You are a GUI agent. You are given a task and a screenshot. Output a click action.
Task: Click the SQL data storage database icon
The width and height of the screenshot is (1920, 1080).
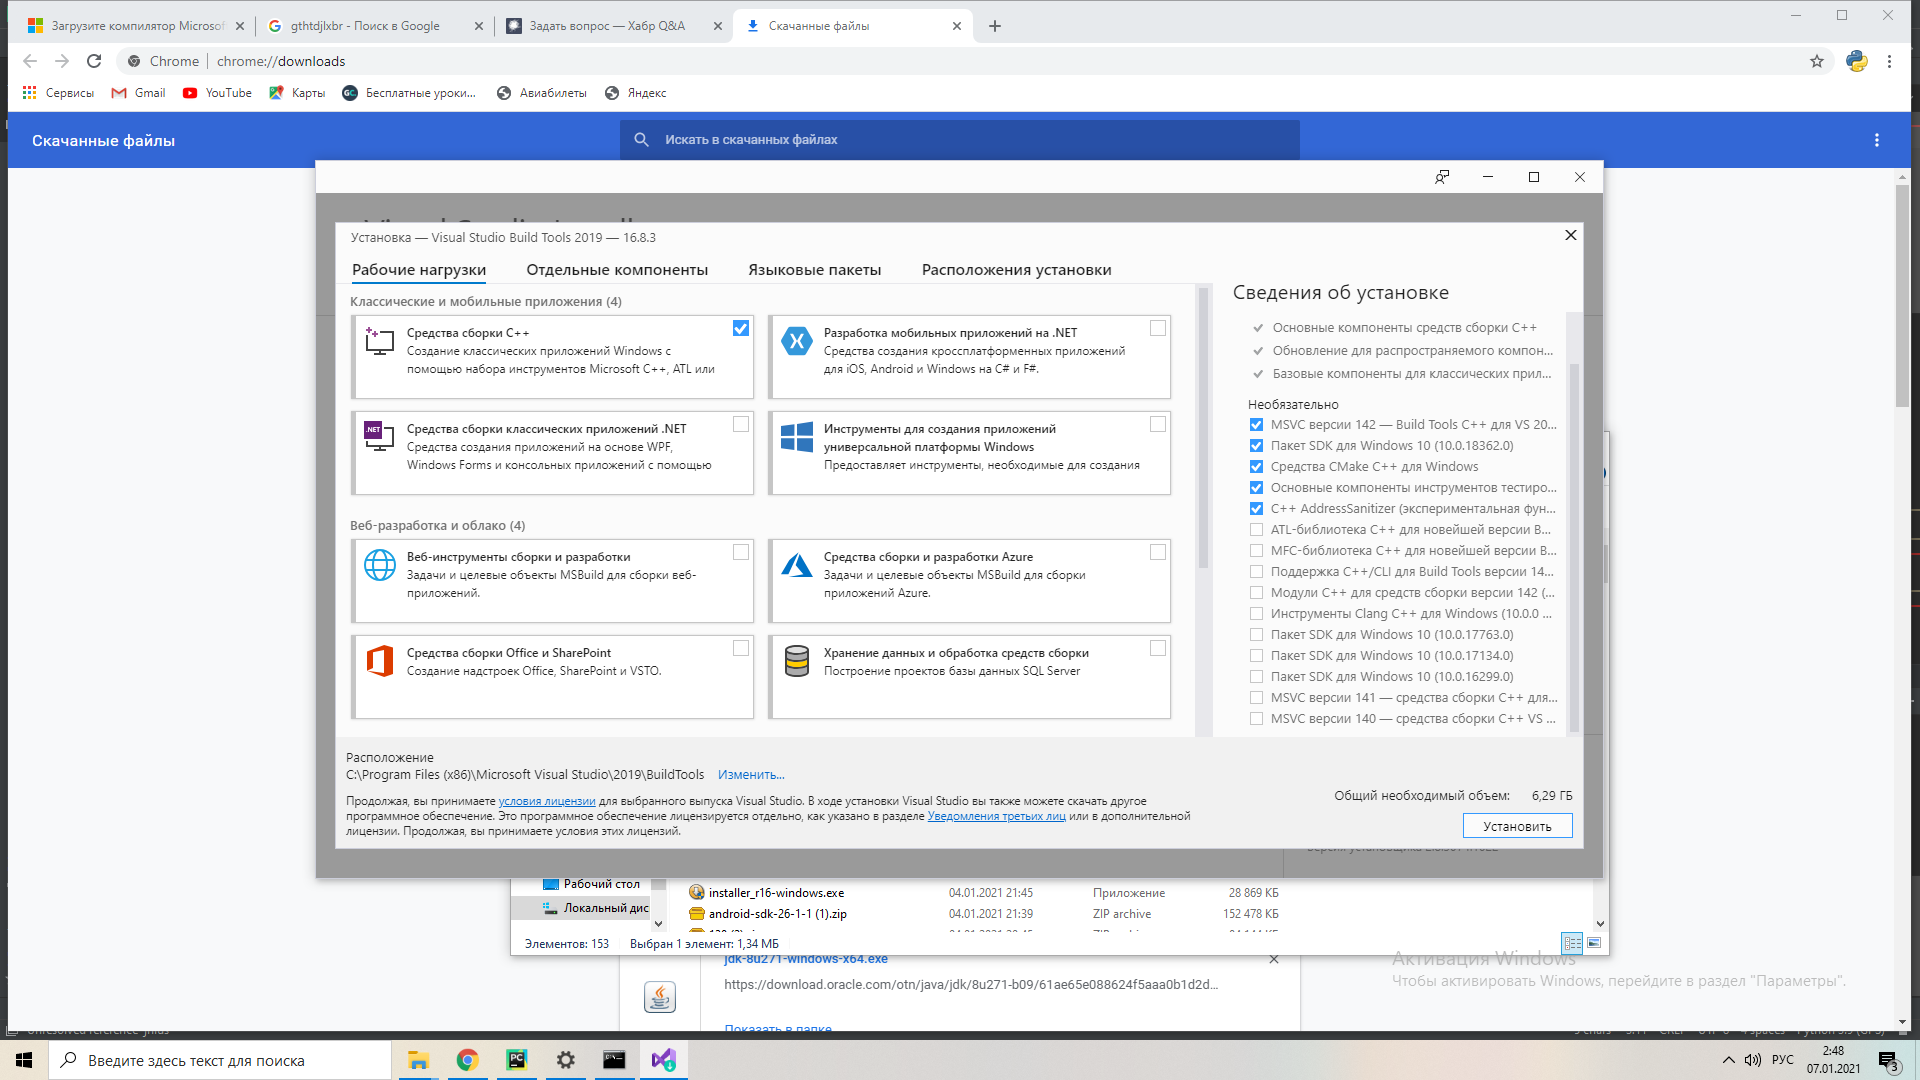click(x=796, y=661)
